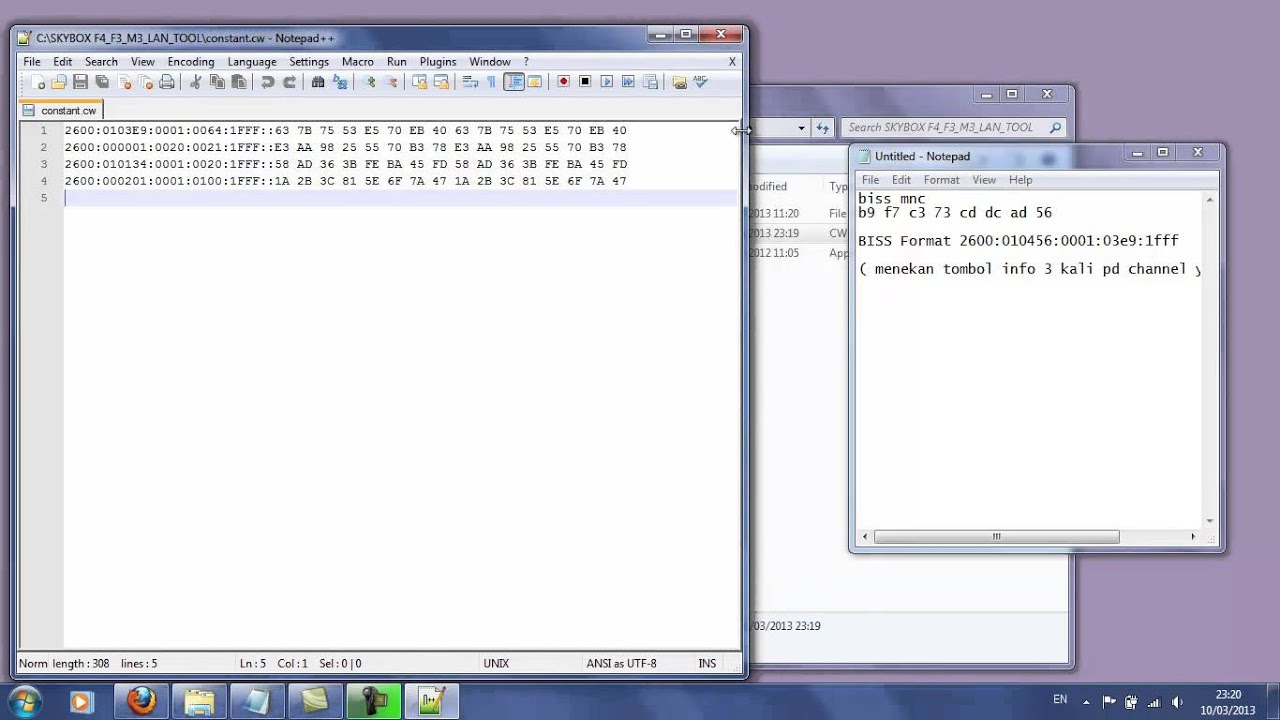1280x720 pixels.
Task: Stop macro recording with square icon
Action: (585, 82)
